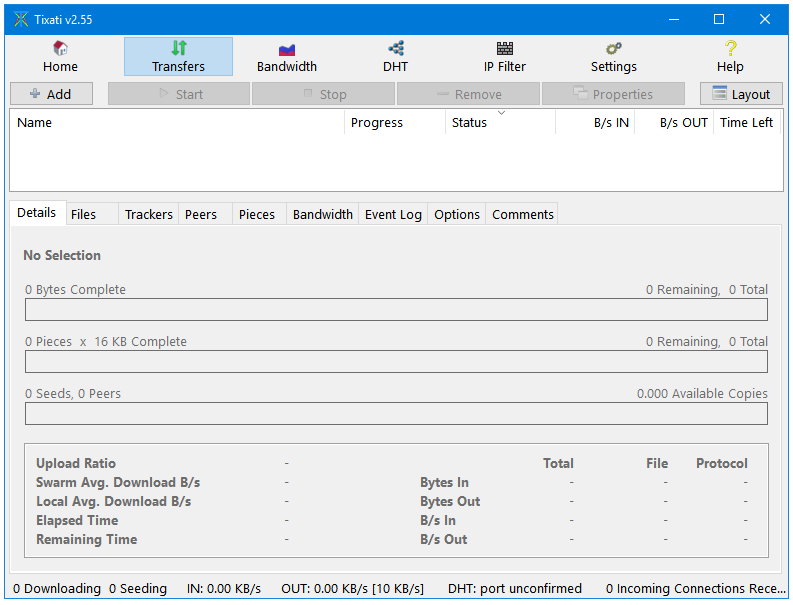Open the Home section
Viewport: 793px width, 605px height.
60,57
